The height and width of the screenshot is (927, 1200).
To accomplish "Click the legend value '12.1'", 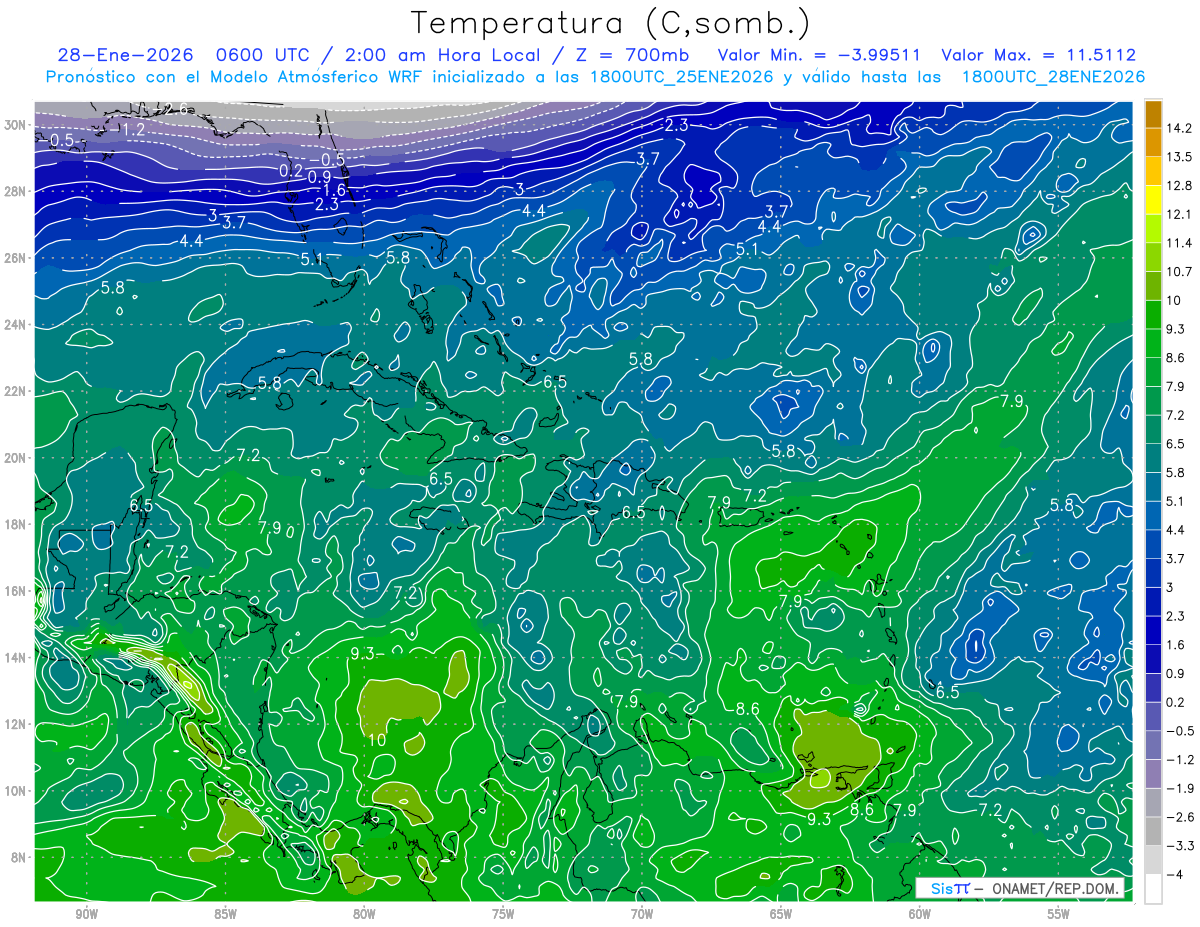I will point(1179,214).
